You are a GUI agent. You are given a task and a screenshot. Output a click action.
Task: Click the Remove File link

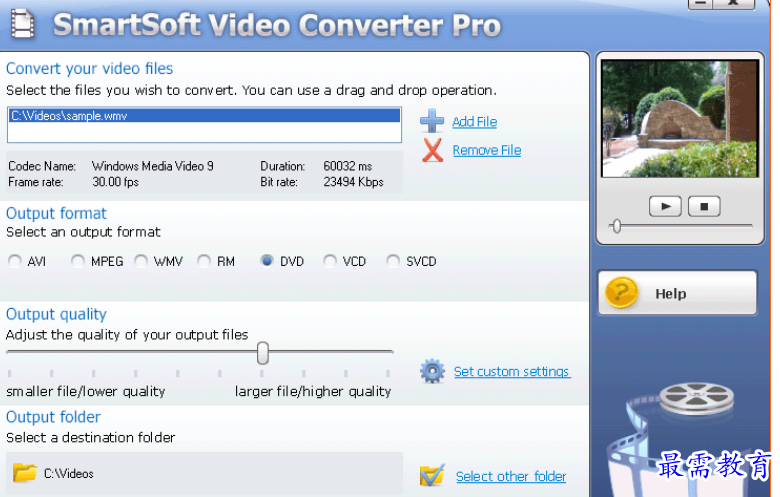pos(487,150)
